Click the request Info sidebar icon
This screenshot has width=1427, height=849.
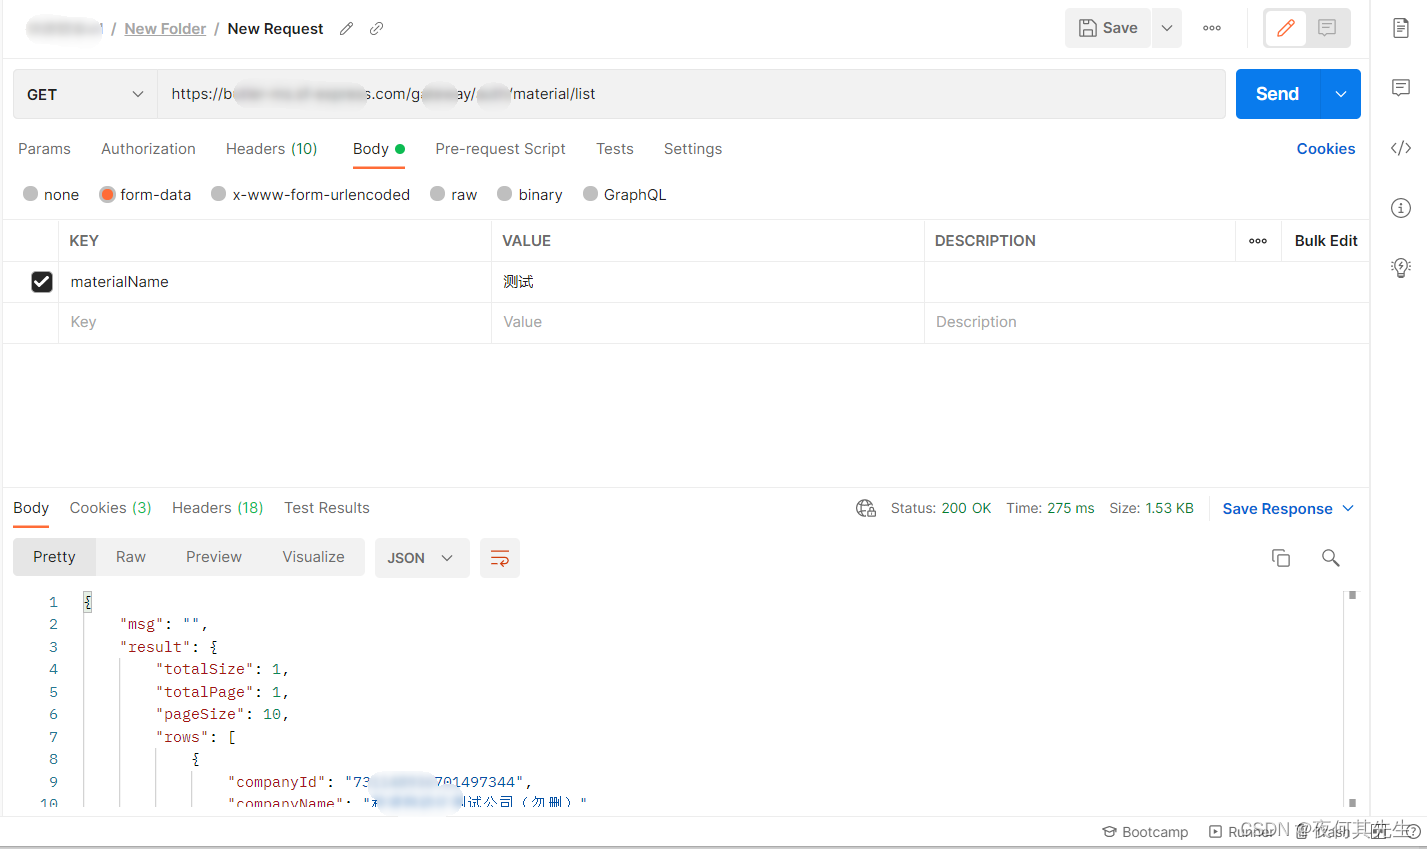click(x=1400, y=208)
